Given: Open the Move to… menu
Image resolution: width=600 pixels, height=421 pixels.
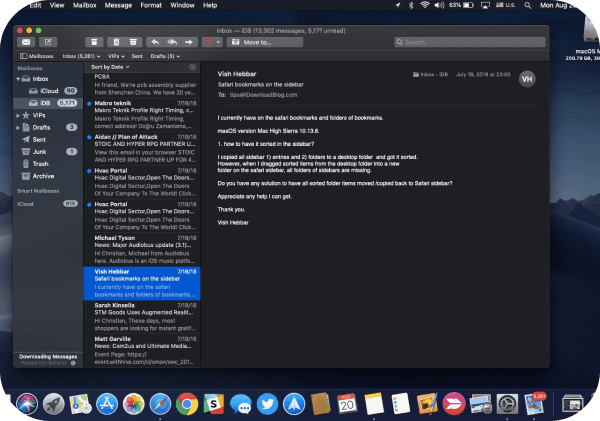Looking at the screenshot, I should point(265,42).
